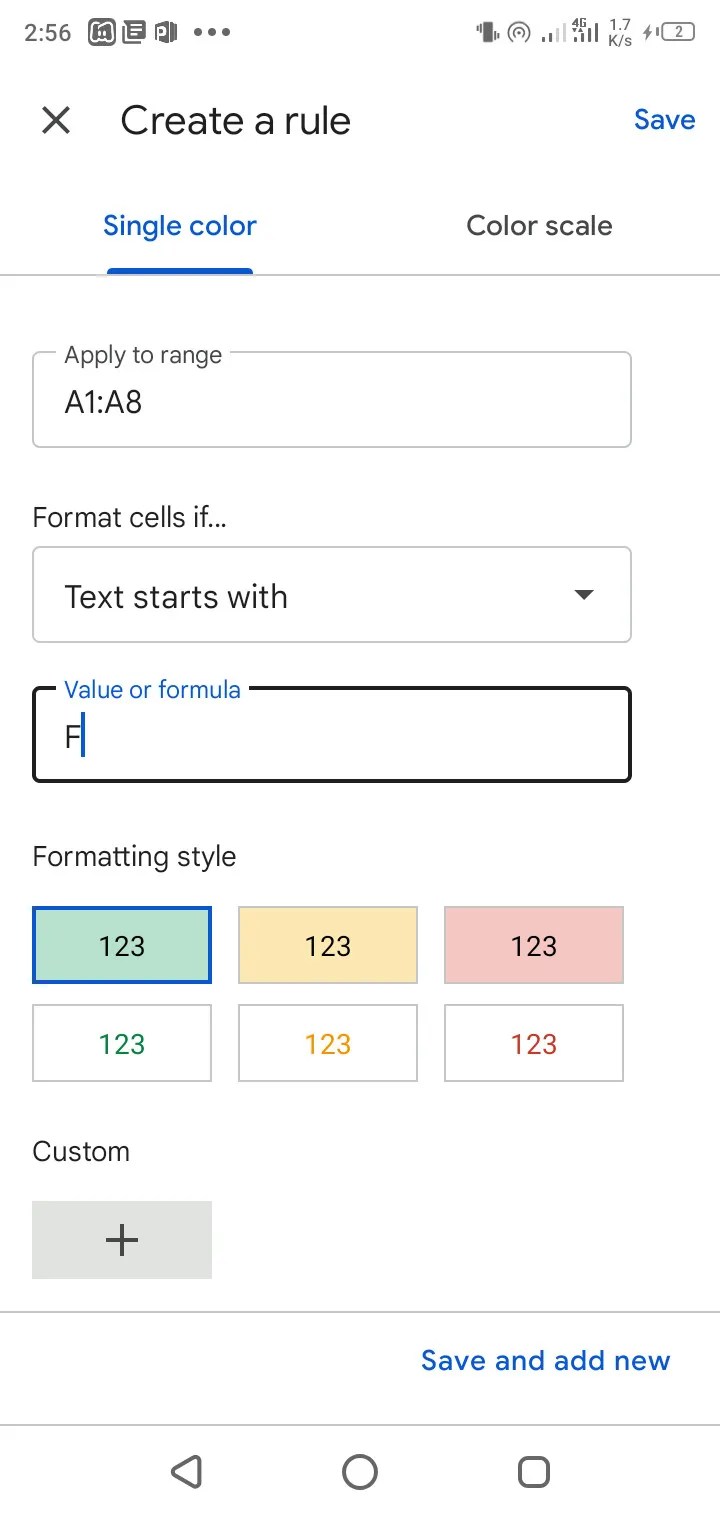Tap the status bar overflow dots
Viewport: 720px width, 1520px height.
212,33
